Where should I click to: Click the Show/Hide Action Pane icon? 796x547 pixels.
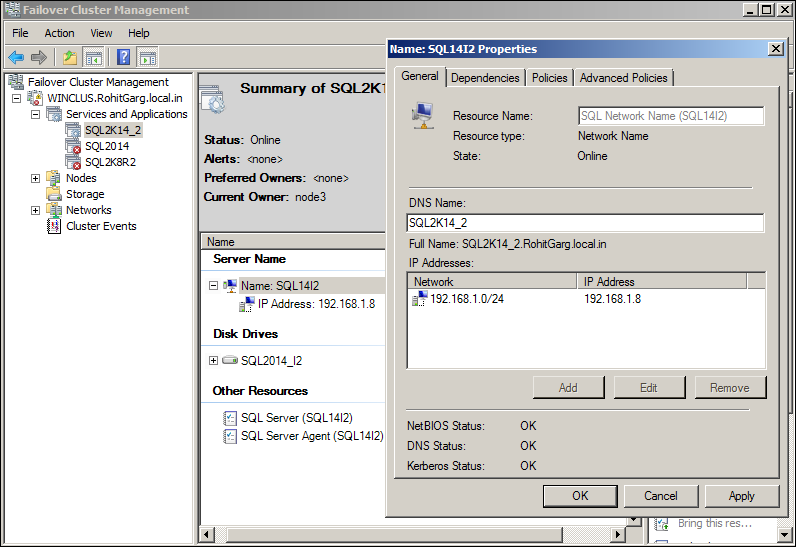(148, 58)
